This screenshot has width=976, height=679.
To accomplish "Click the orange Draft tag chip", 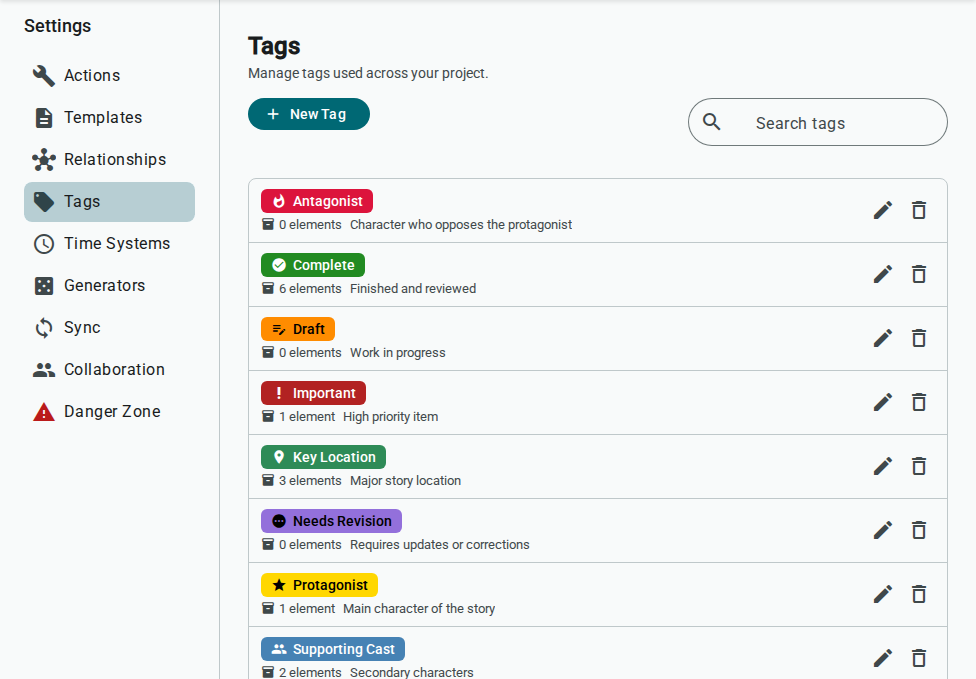I will [x=298, y=329].
